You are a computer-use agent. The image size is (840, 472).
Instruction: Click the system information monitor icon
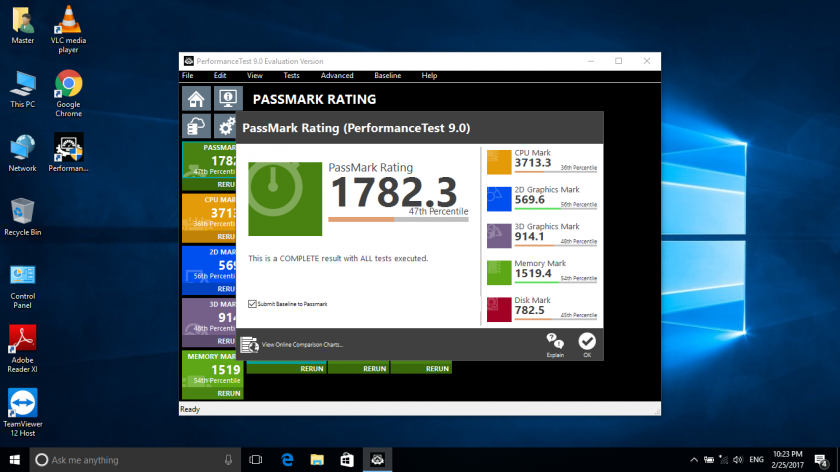click(x=226, y=98)
